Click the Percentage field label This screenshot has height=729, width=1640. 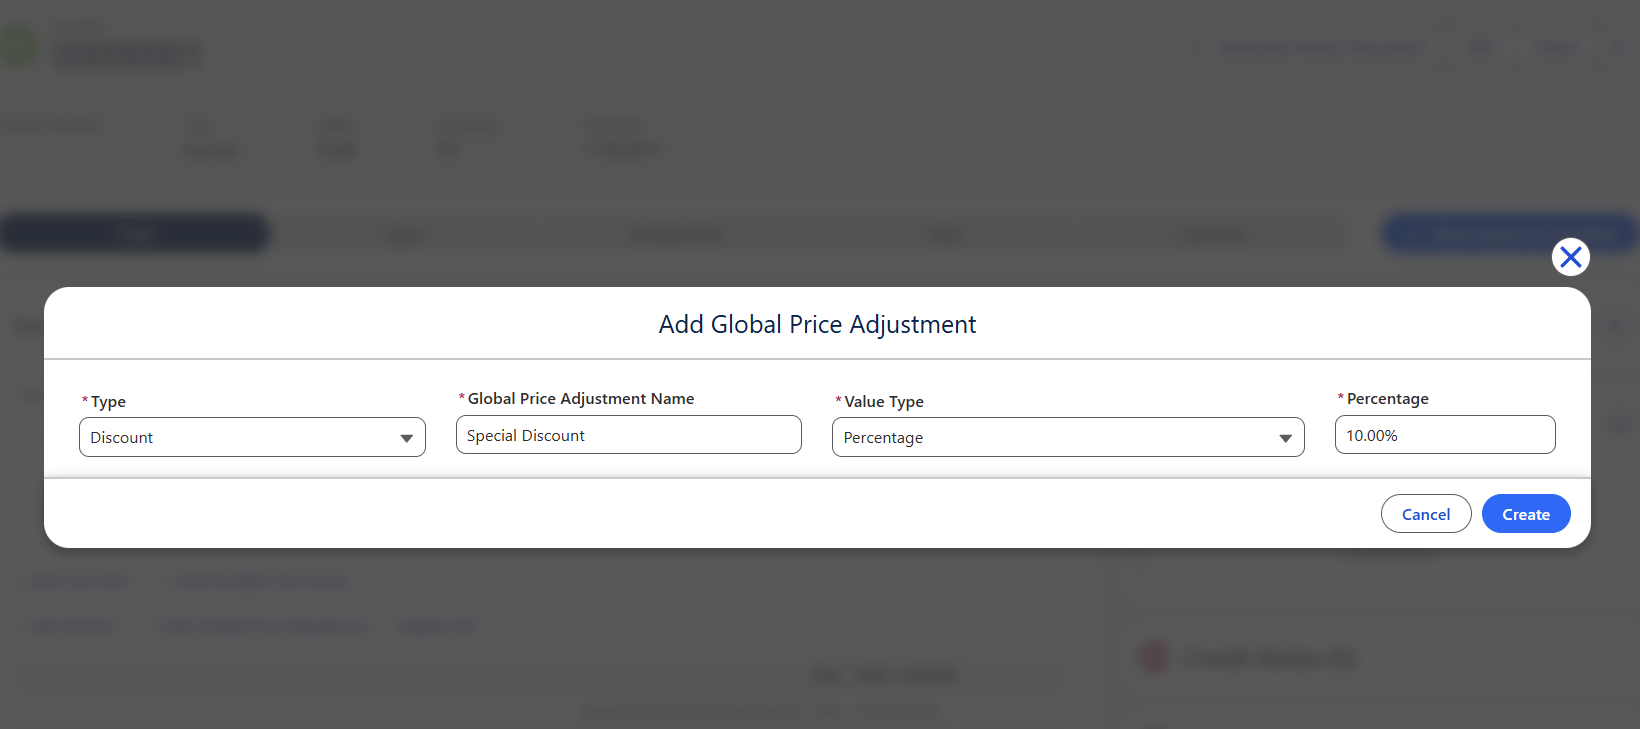pyautogui.click(x=1388, y=398)
